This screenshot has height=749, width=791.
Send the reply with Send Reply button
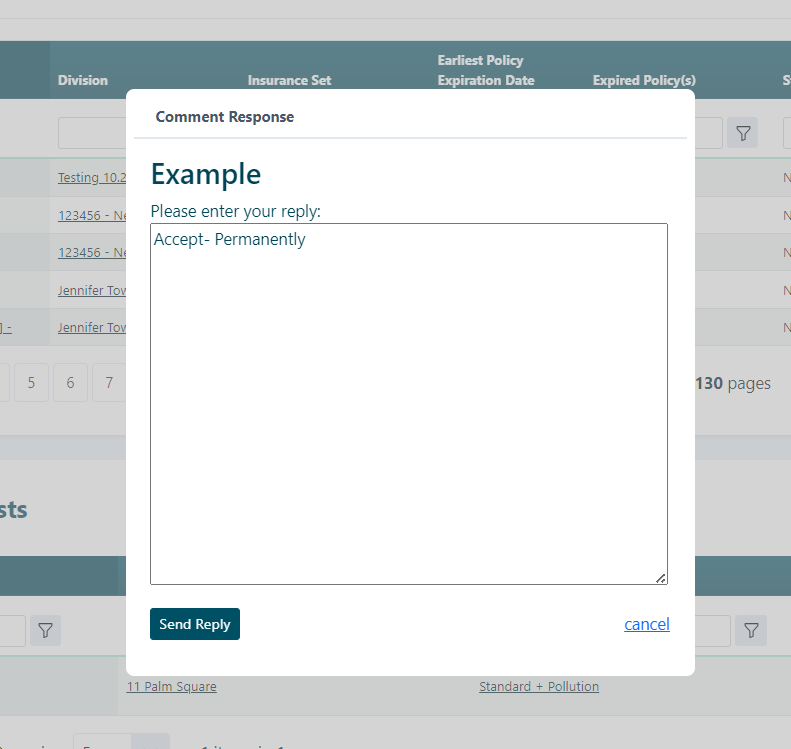pos(195,624)
